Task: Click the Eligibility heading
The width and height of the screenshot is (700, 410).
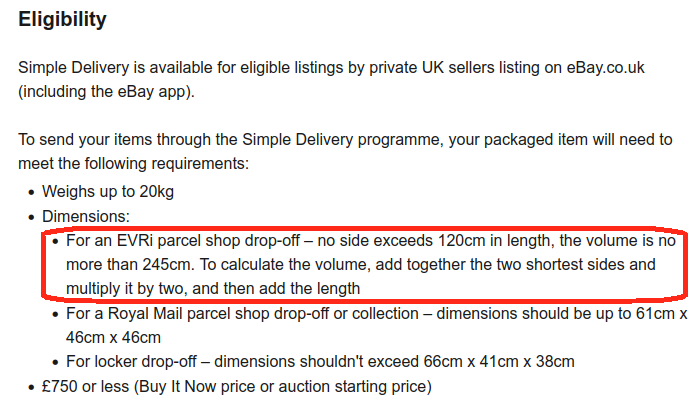Action: click(62, 19)
